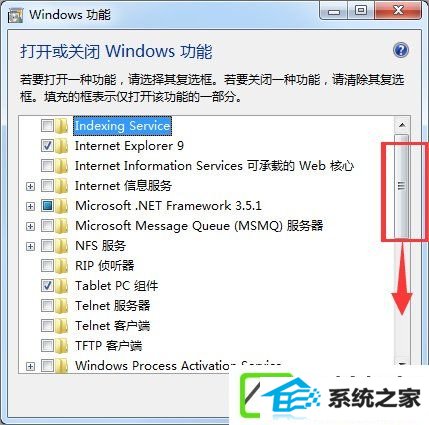
Task: Click the scrollbar up arrow button
Action: click(x=402, y=125)
